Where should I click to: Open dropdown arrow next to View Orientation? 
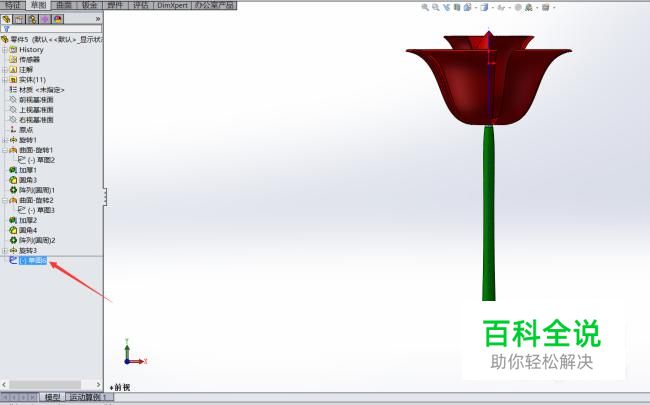click(475, 7)
